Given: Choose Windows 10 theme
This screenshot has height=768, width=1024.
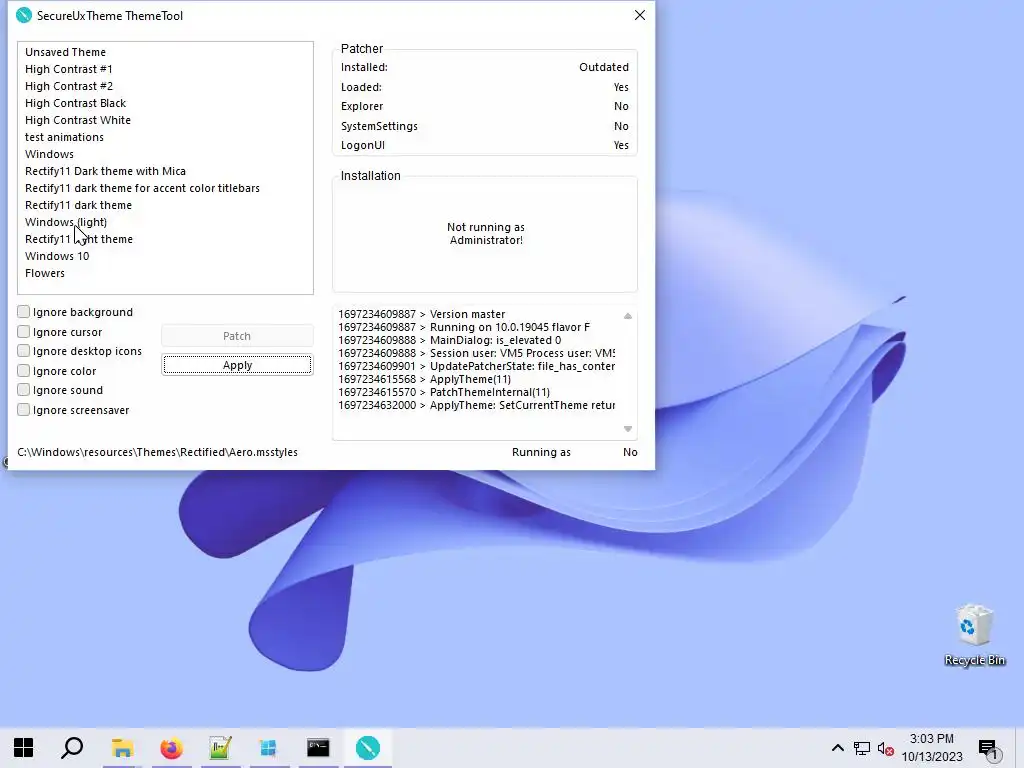Looking at the screenshot, I should pyautogui.click(x=57, y=256).
